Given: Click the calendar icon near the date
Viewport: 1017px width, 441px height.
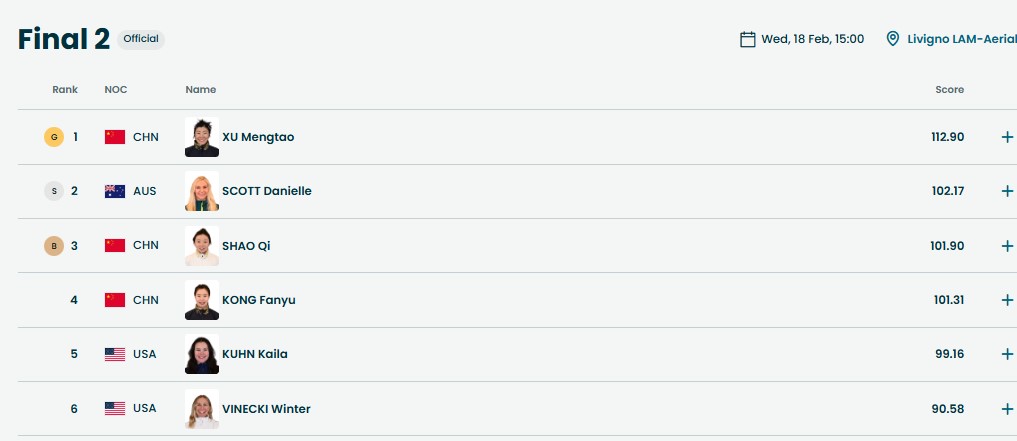Looking at the screenshot, I should 747,39.
